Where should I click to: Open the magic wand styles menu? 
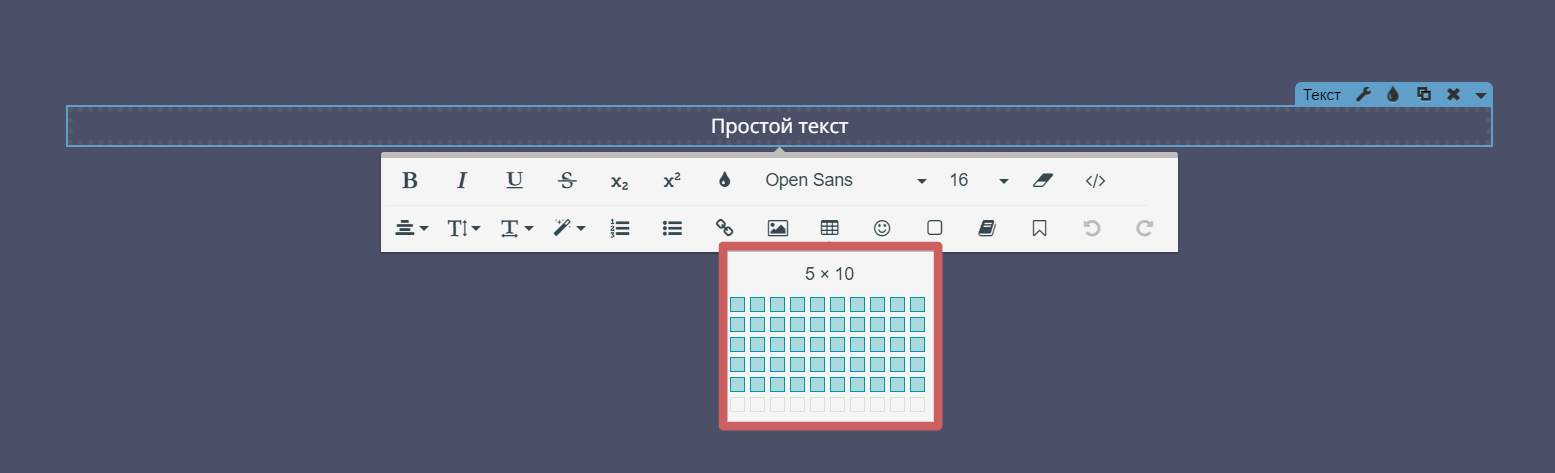coord(568,228)
